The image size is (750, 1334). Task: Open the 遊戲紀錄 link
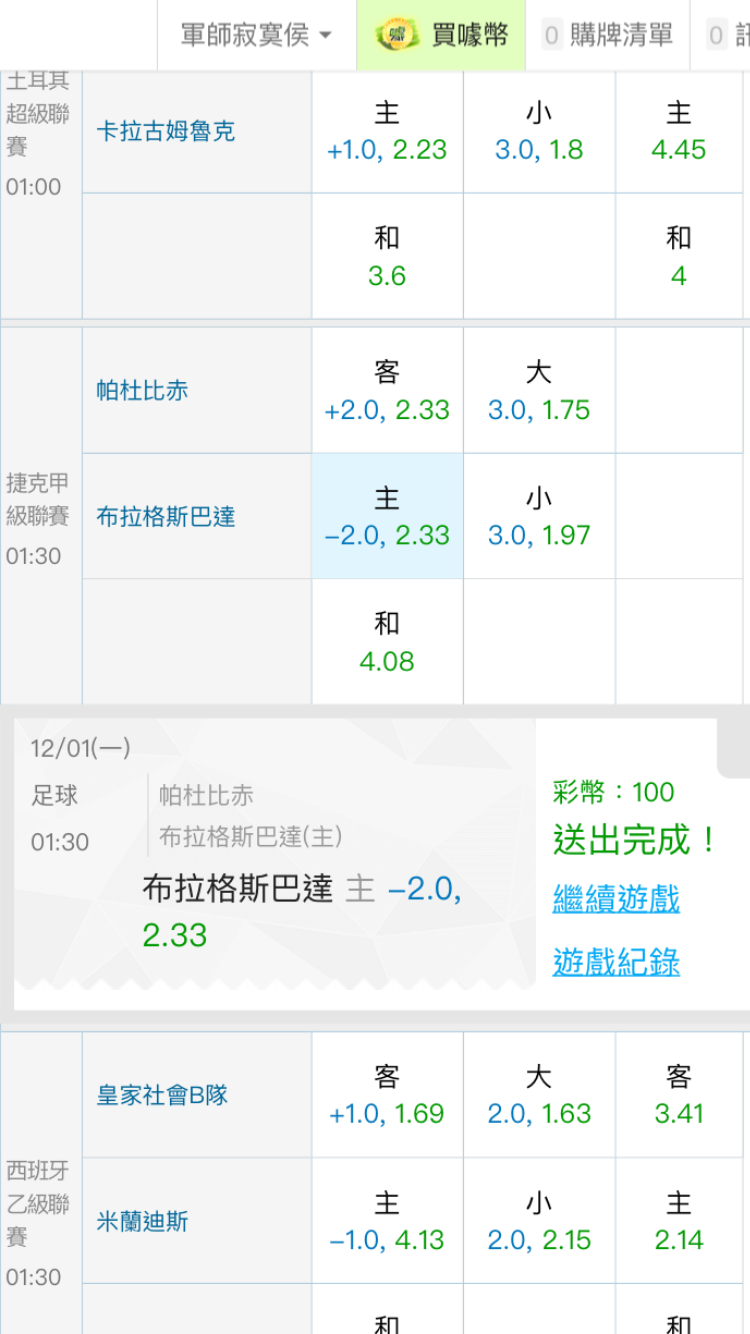616,962
